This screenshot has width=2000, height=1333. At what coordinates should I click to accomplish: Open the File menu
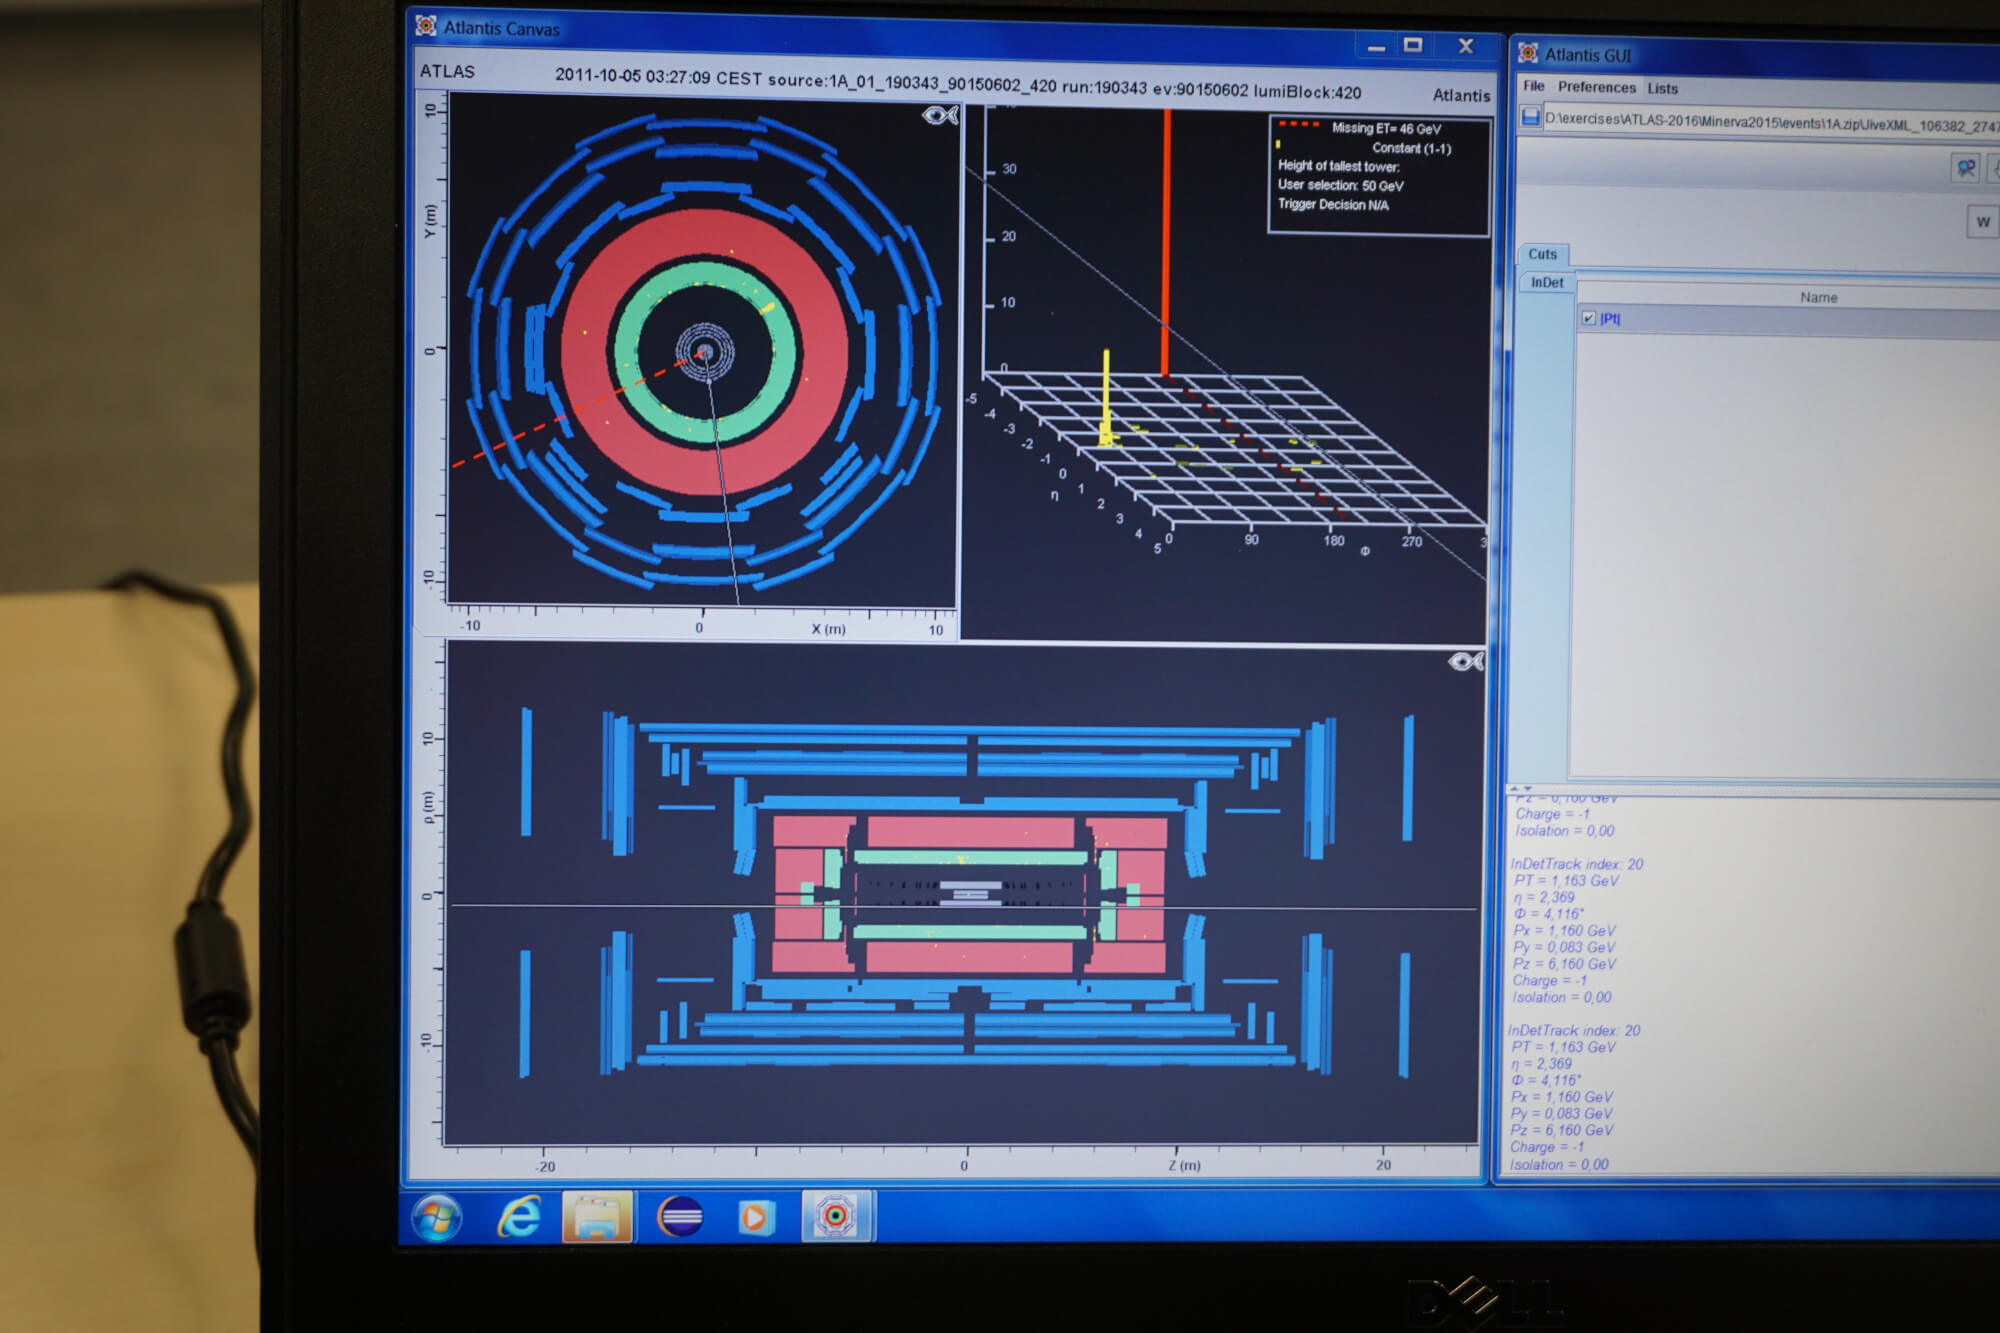(x=1533, y=86)
